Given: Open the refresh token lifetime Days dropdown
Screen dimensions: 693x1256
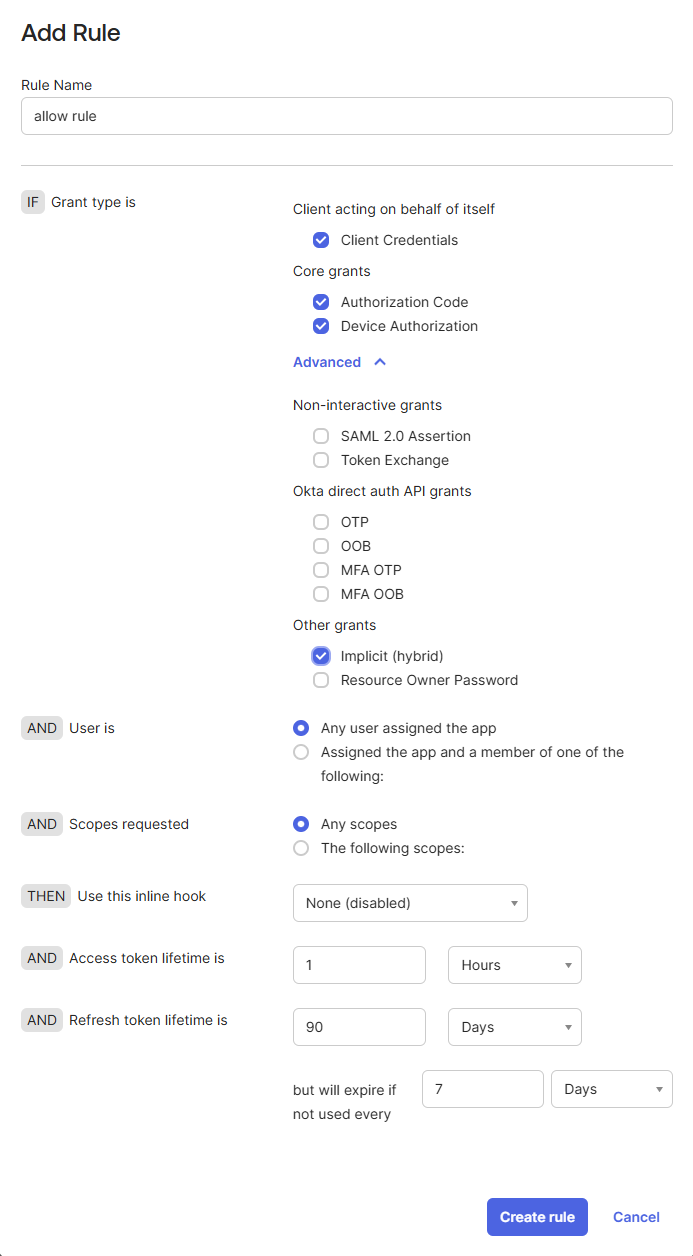Looking at the screenshot, I should (515, 1027).
